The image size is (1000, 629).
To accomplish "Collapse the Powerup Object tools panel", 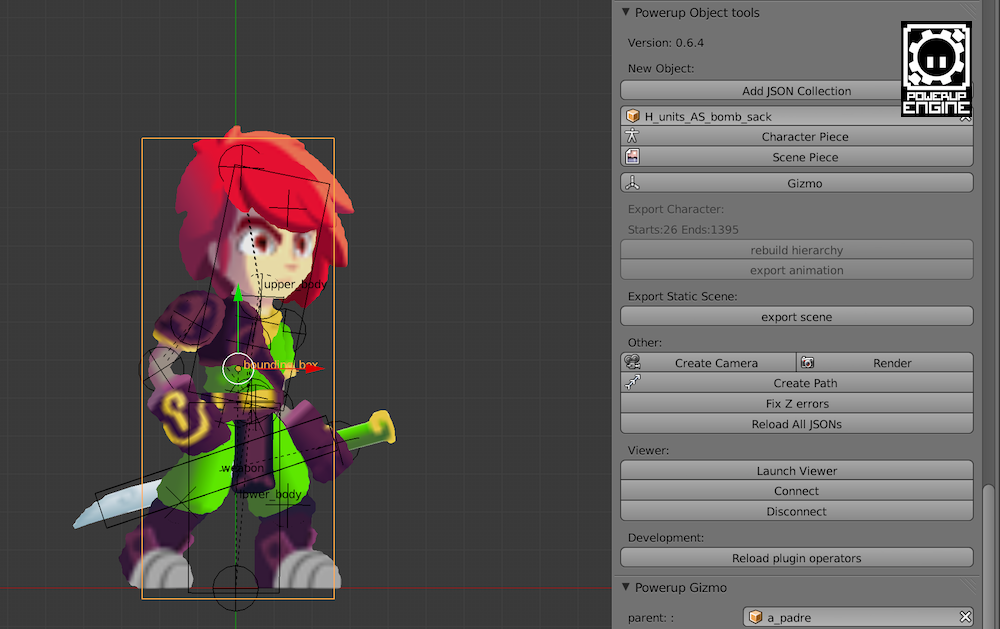I will click(x=626, y=12).
